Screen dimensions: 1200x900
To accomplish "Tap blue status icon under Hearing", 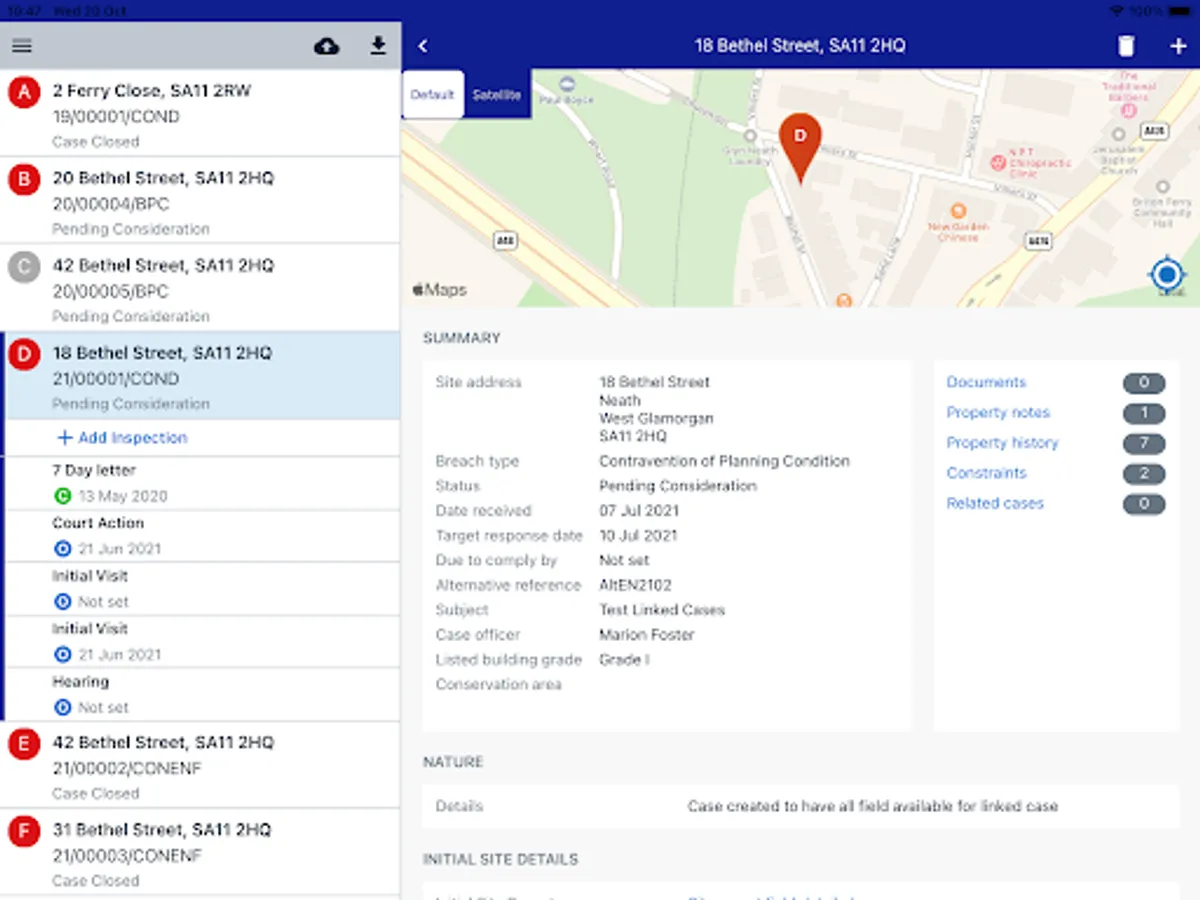I will coord(63,707).
